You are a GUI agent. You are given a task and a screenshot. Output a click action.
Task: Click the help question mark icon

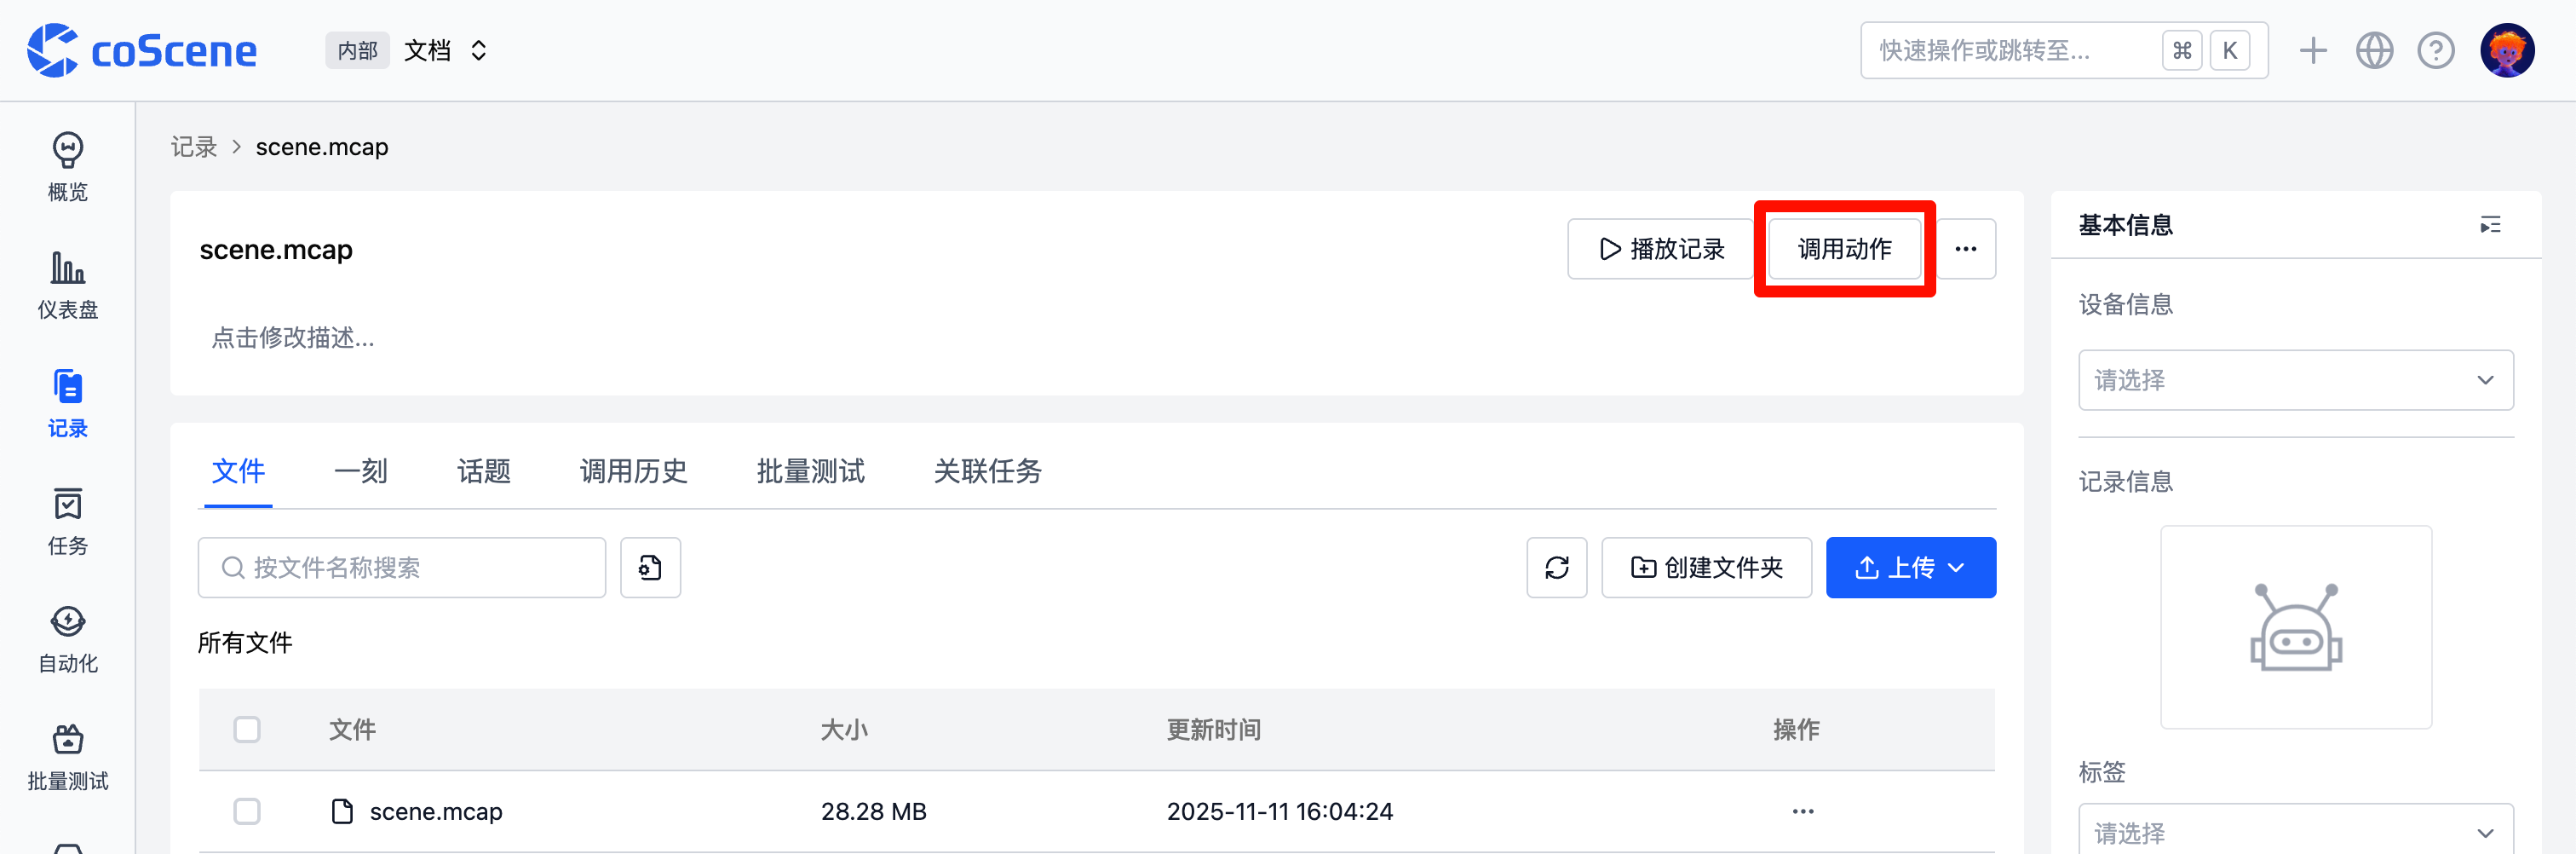tap(2437, 49)
